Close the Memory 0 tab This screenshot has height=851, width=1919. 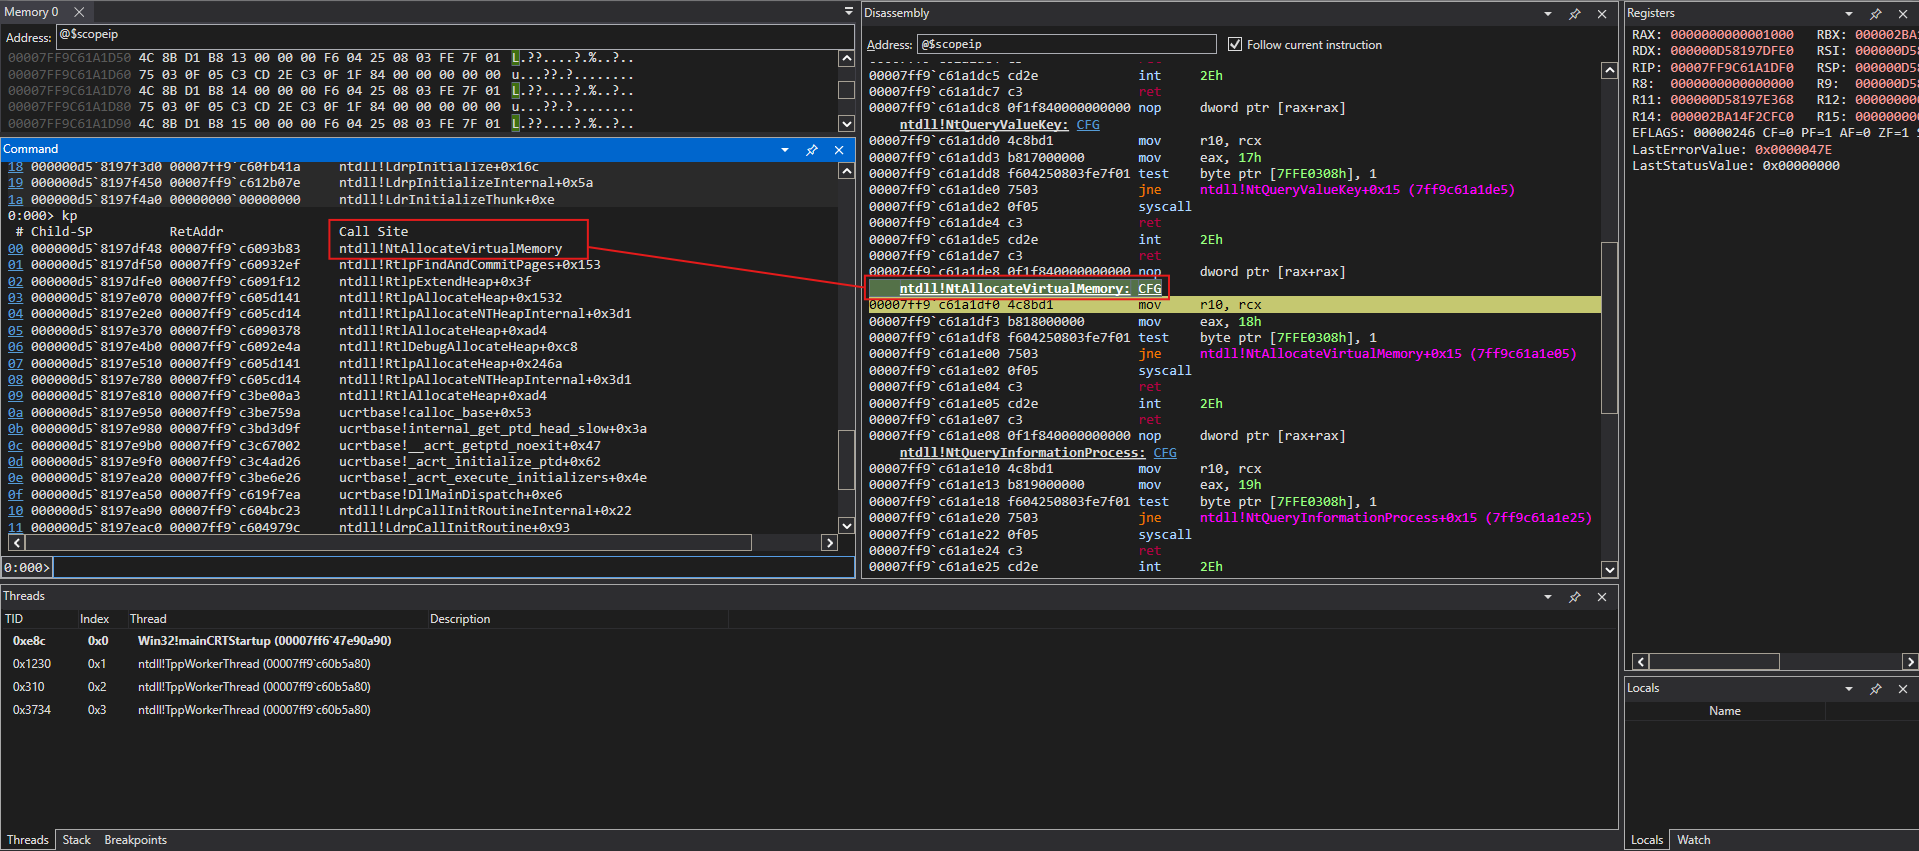79,12
